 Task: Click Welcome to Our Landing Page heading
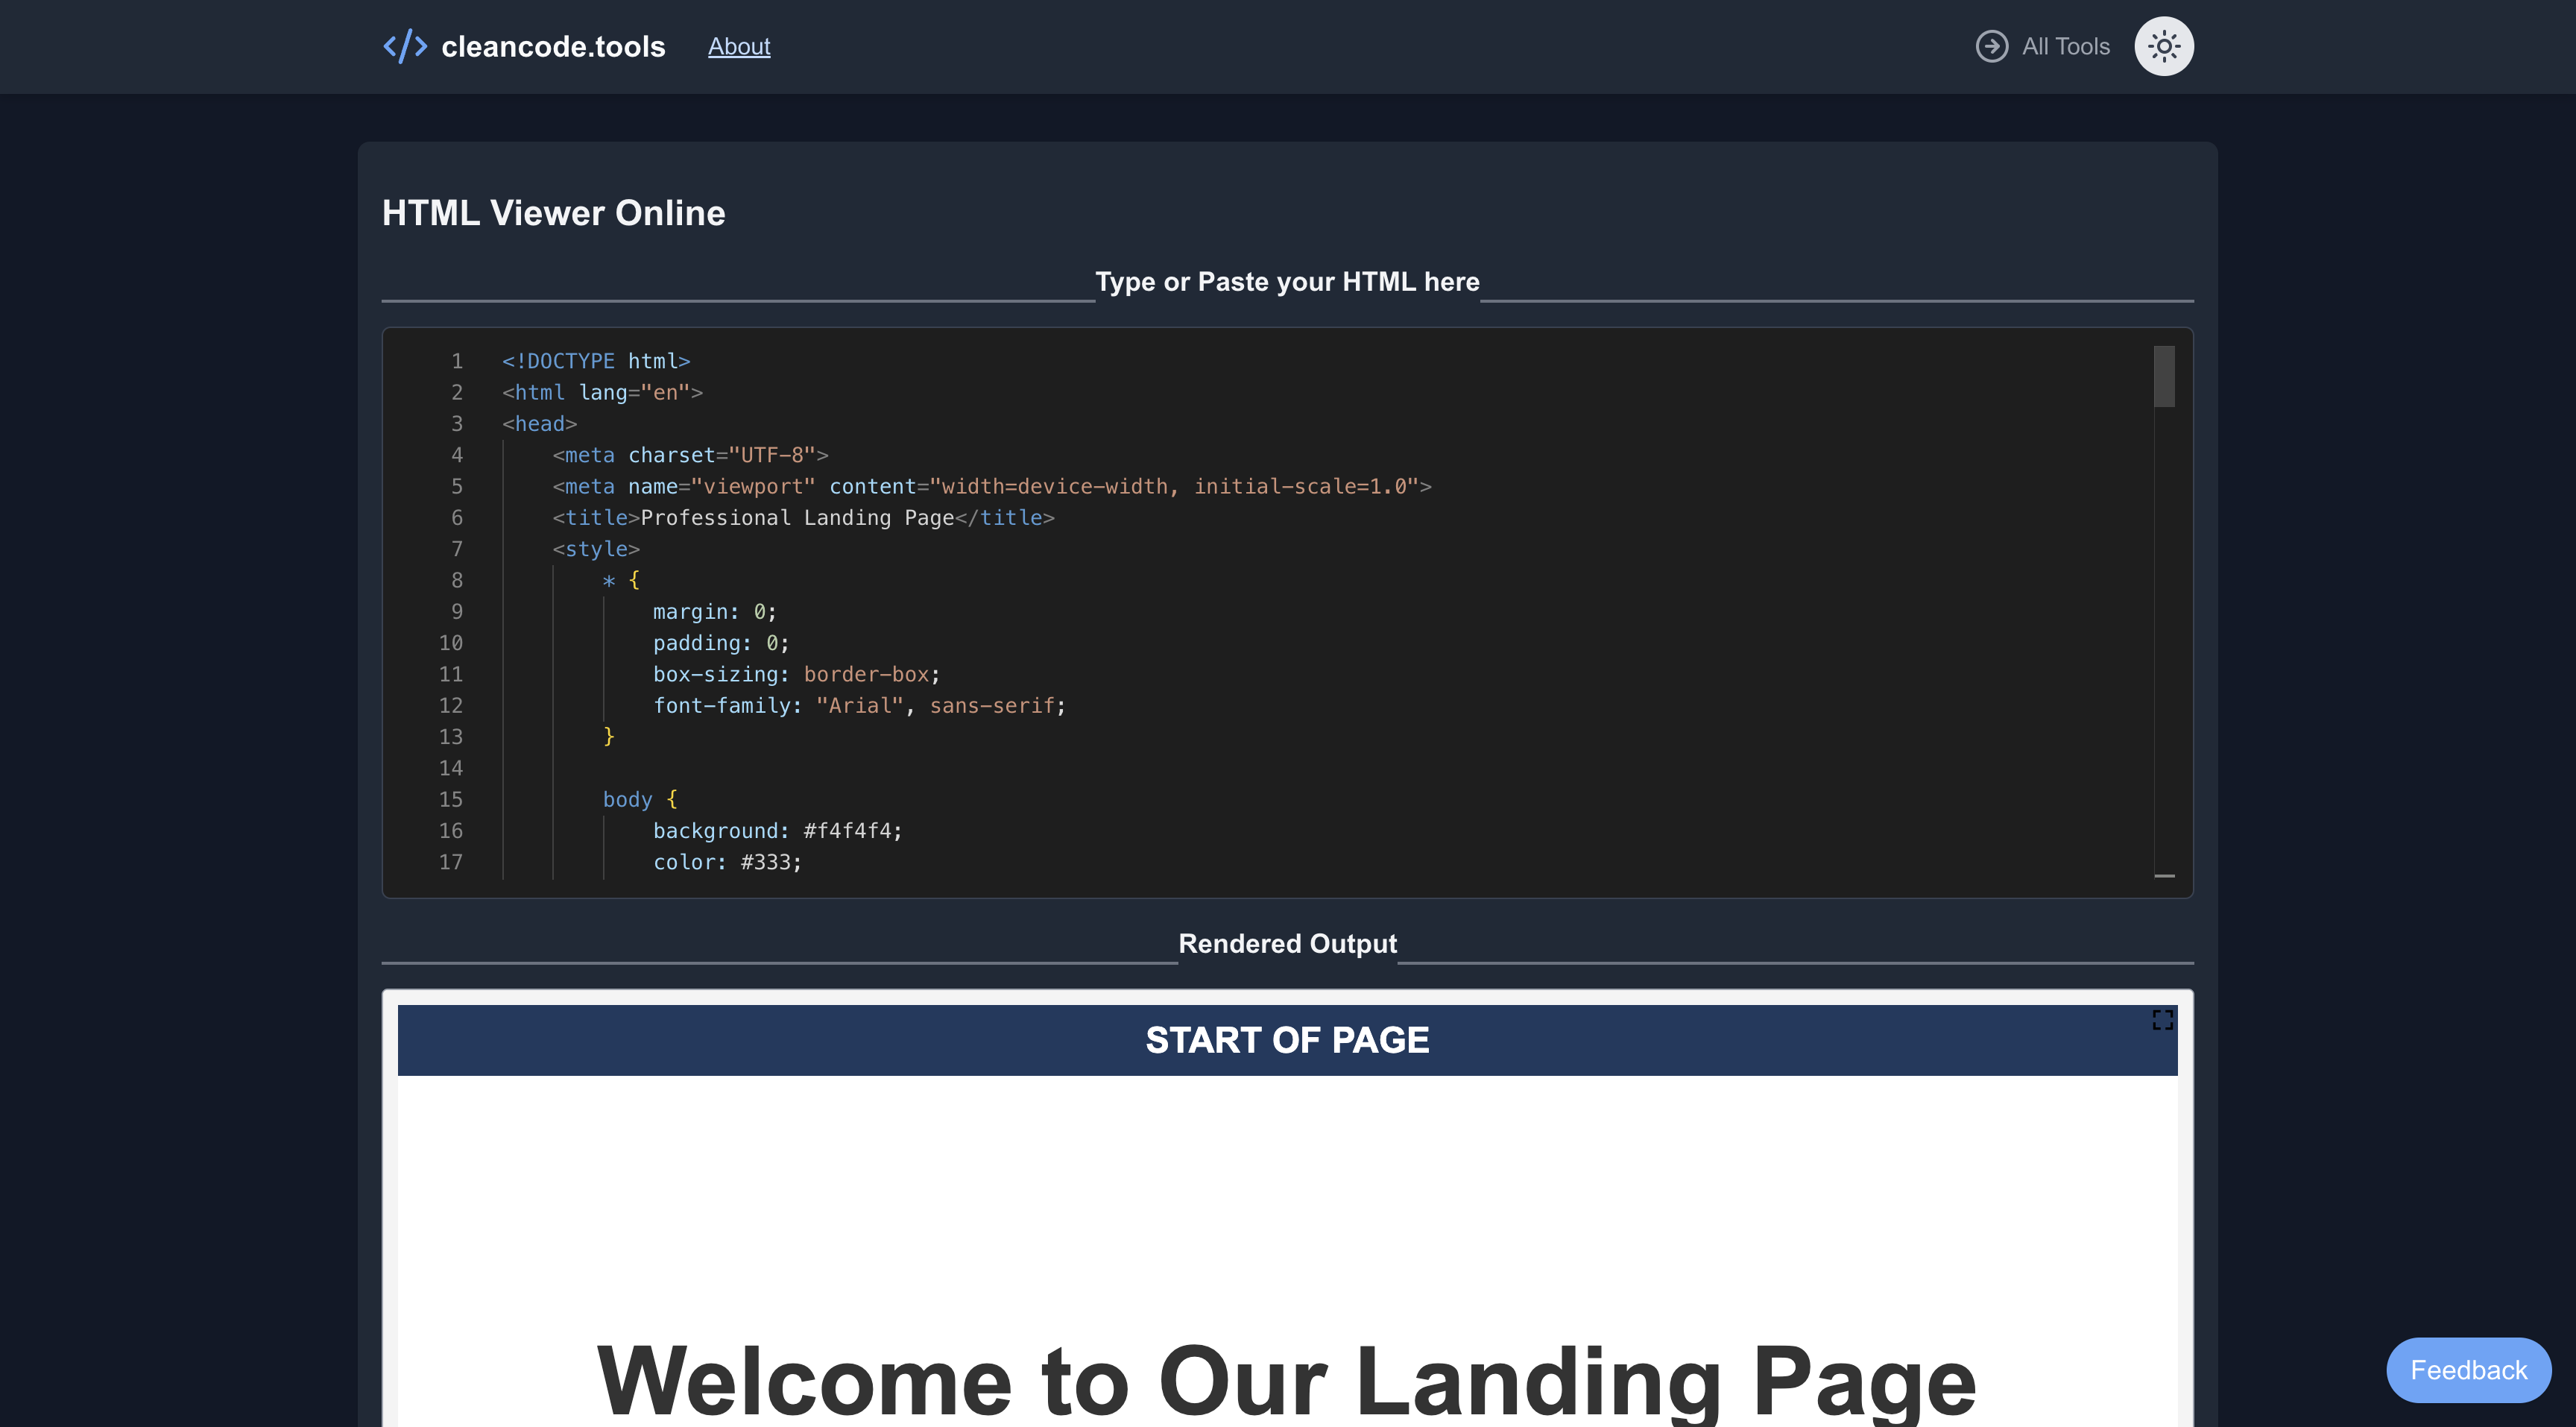[1287, 1381]
